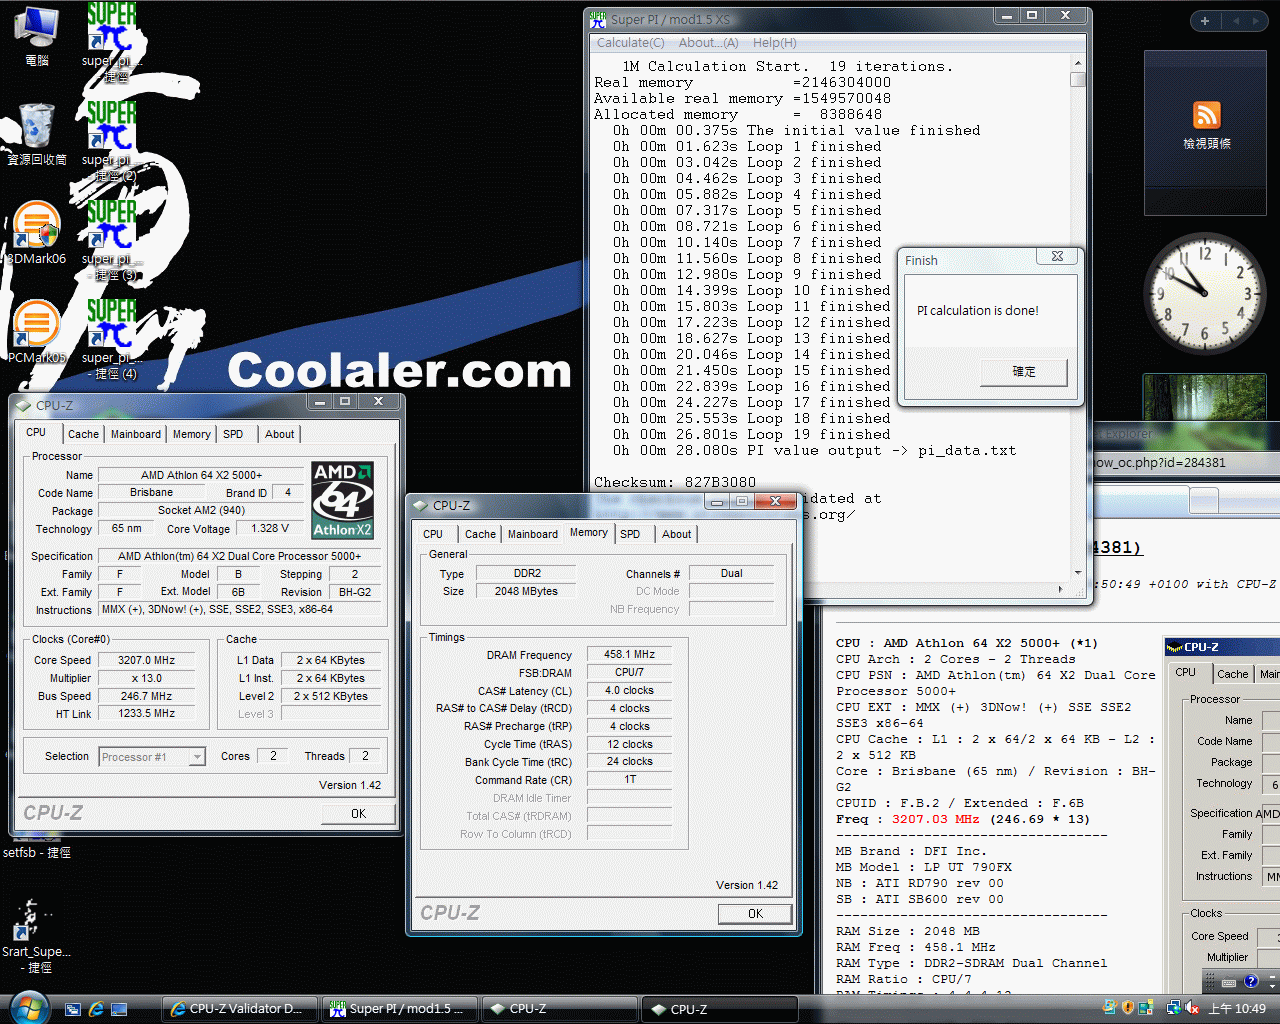This screenshot has width=1280, height=1024.
Task: Click the Show desktop quick launch icon
Action: coord(119,1009)
